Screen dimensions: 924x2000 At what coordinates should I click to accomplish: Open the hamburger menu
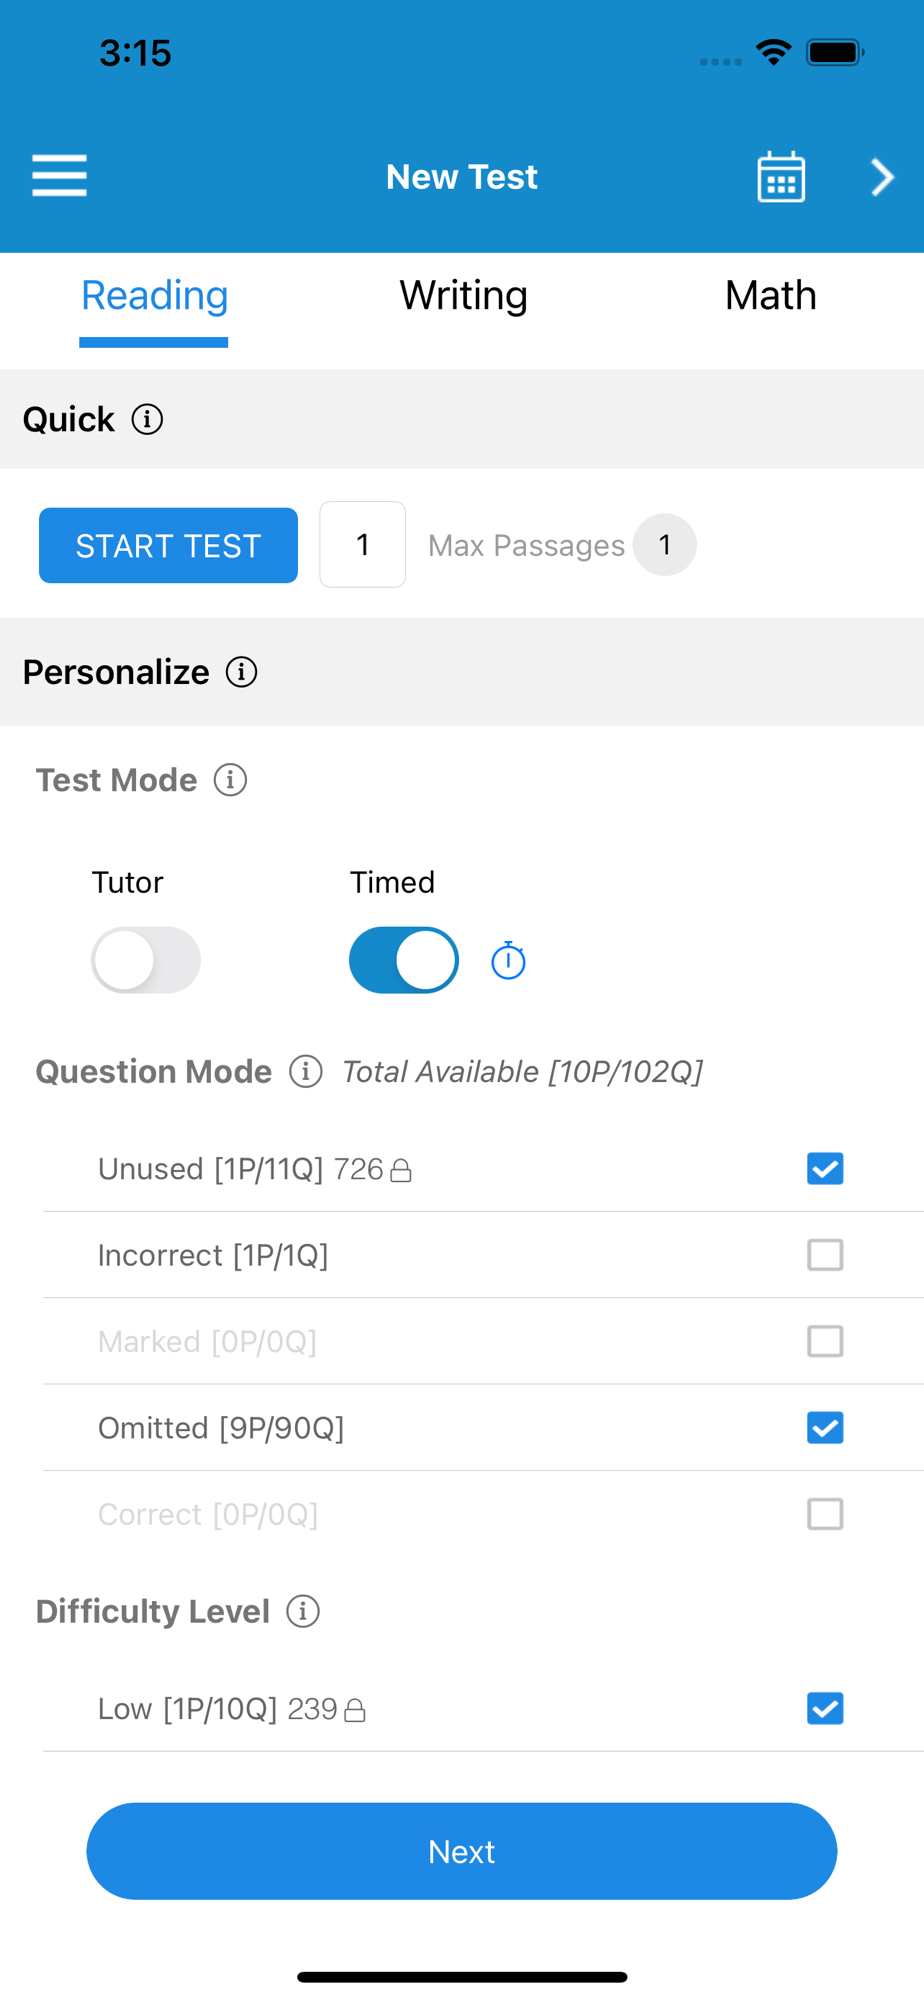[60, 176]
